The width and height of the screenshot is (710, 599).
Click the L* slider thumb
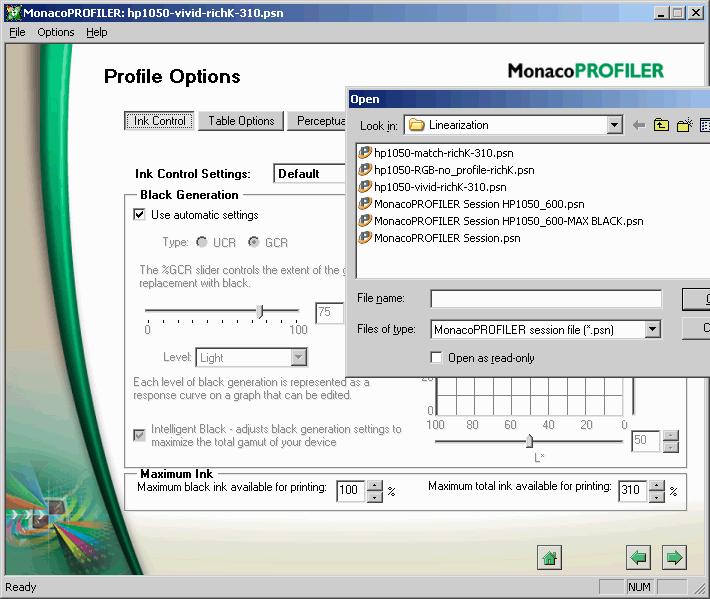tap(529, 441)
